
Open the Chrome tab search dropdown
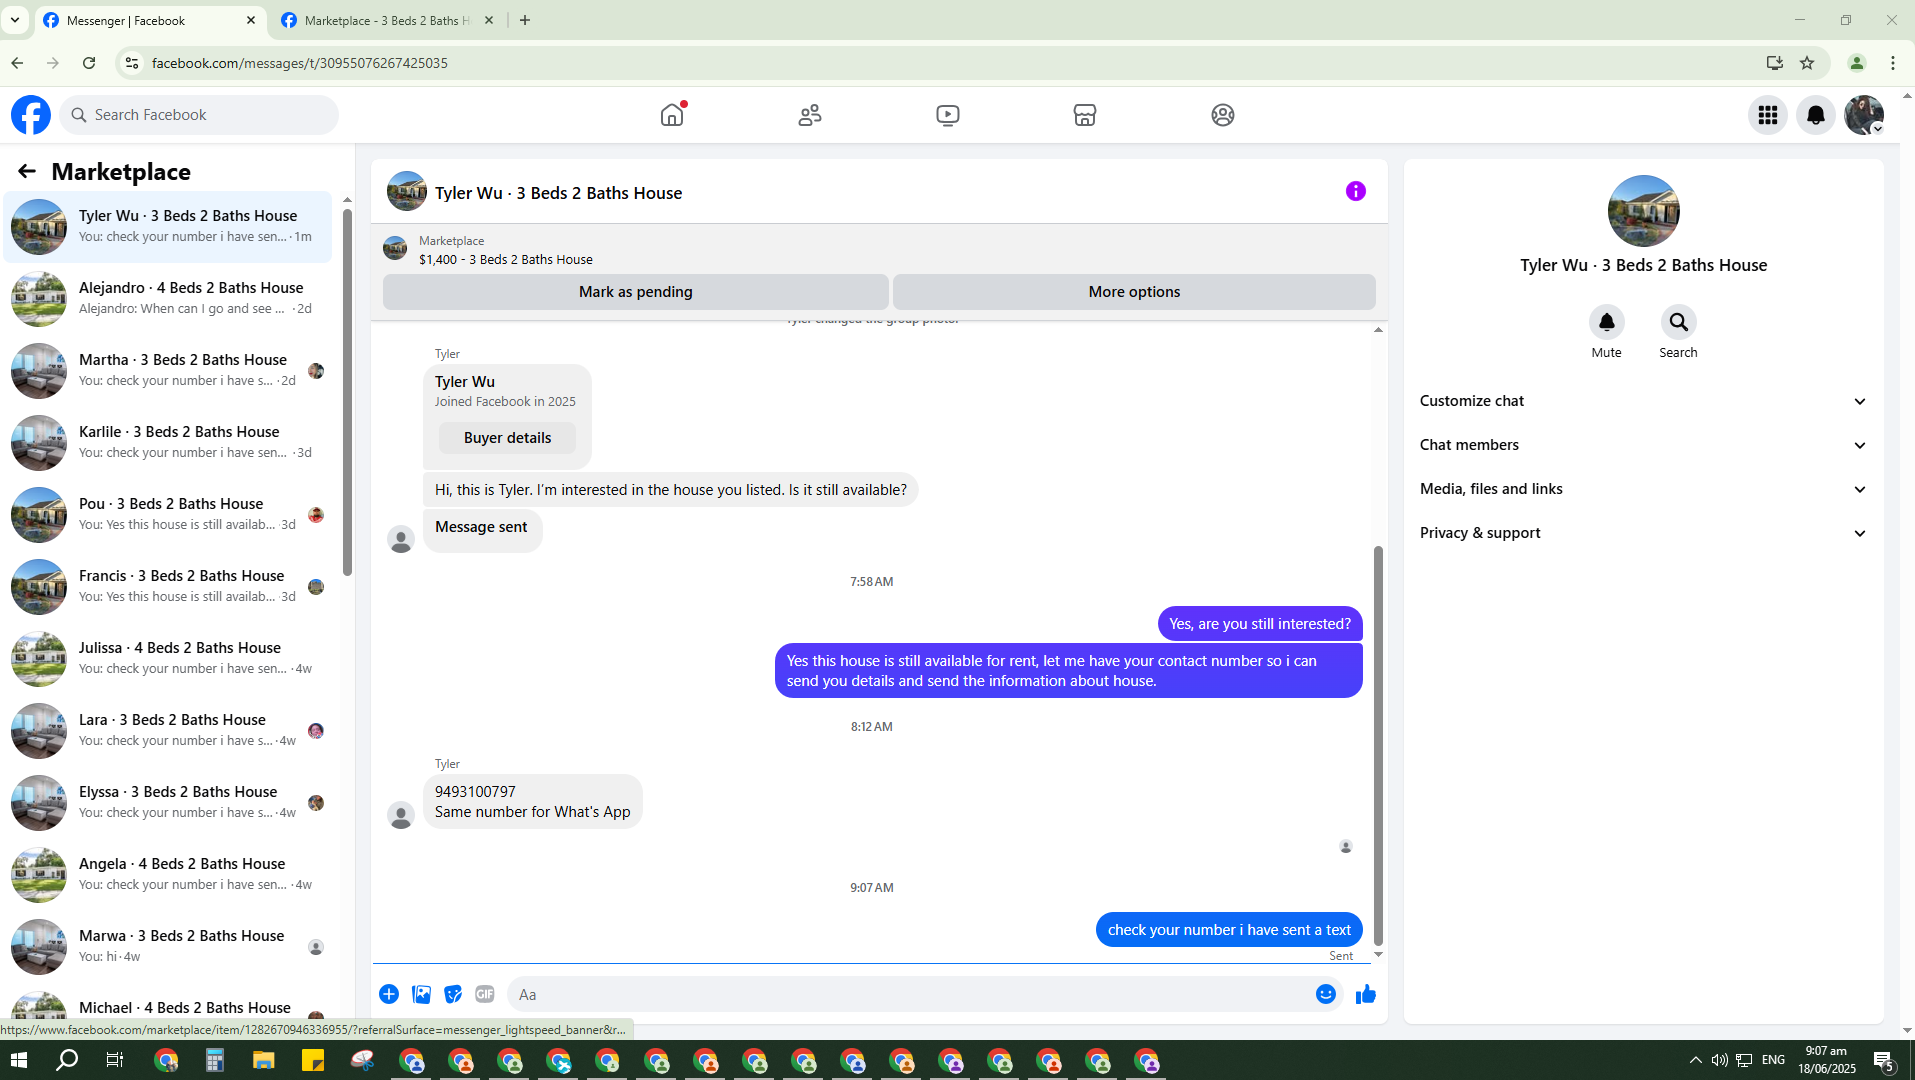(15, 20)
